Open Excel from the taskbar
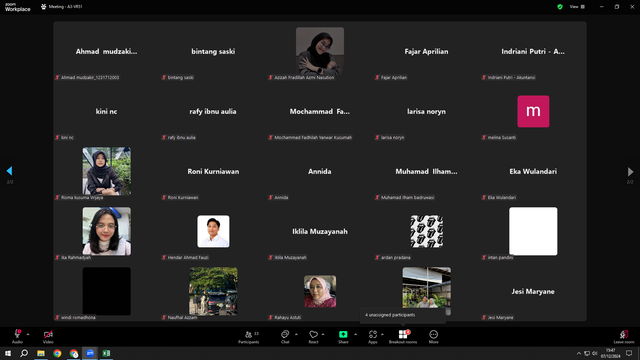Image resolution: width=640 pixels, height=360 pixels. (106, 353)
